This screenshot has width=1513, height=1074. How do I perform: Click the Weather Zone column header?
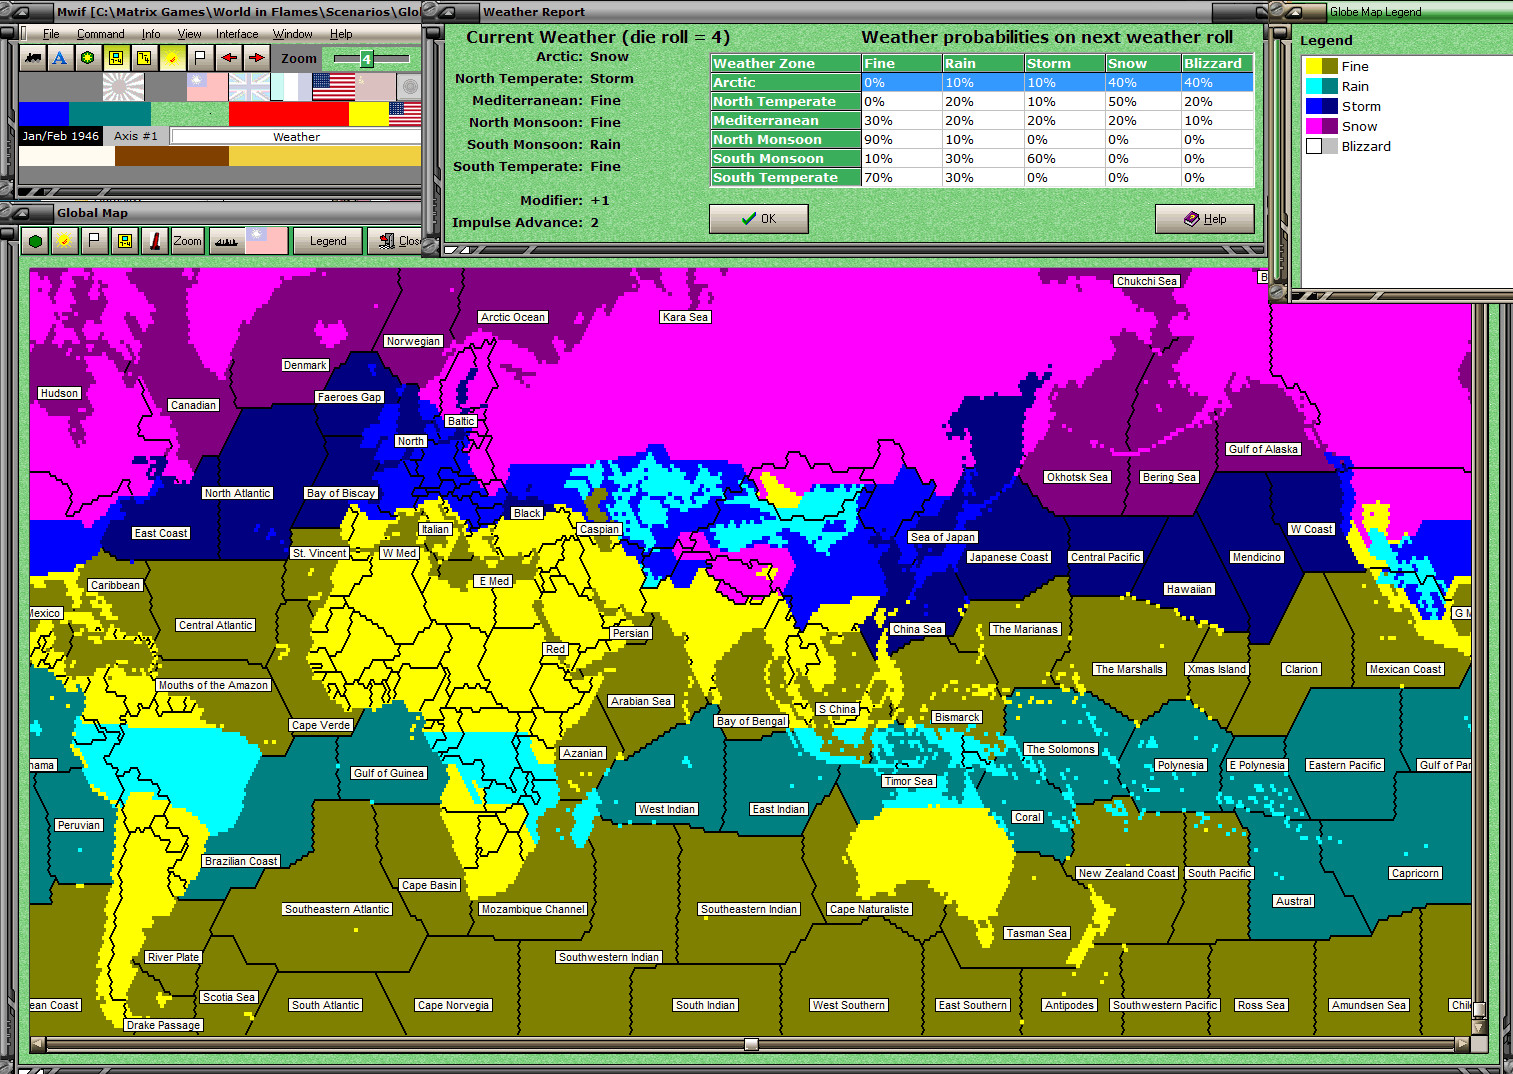tap(786, 63)
